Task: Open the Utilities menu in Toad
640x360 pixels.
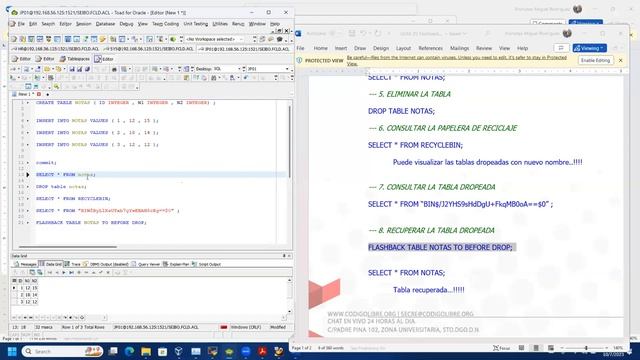Action: point(220,24)
